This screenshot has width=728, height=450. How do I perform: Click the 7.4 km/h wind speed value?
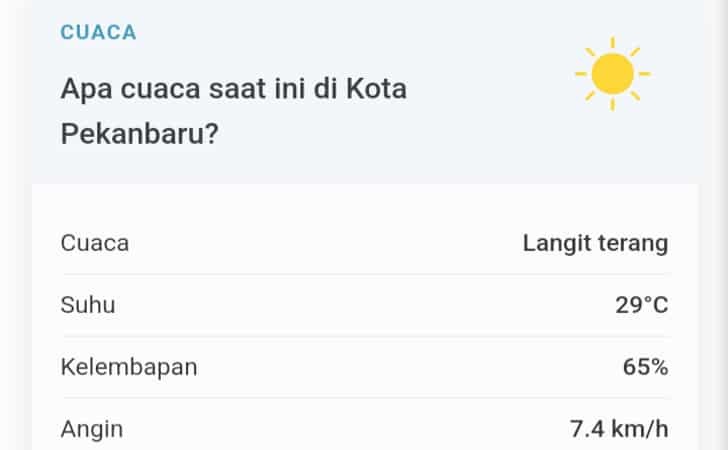619,429
